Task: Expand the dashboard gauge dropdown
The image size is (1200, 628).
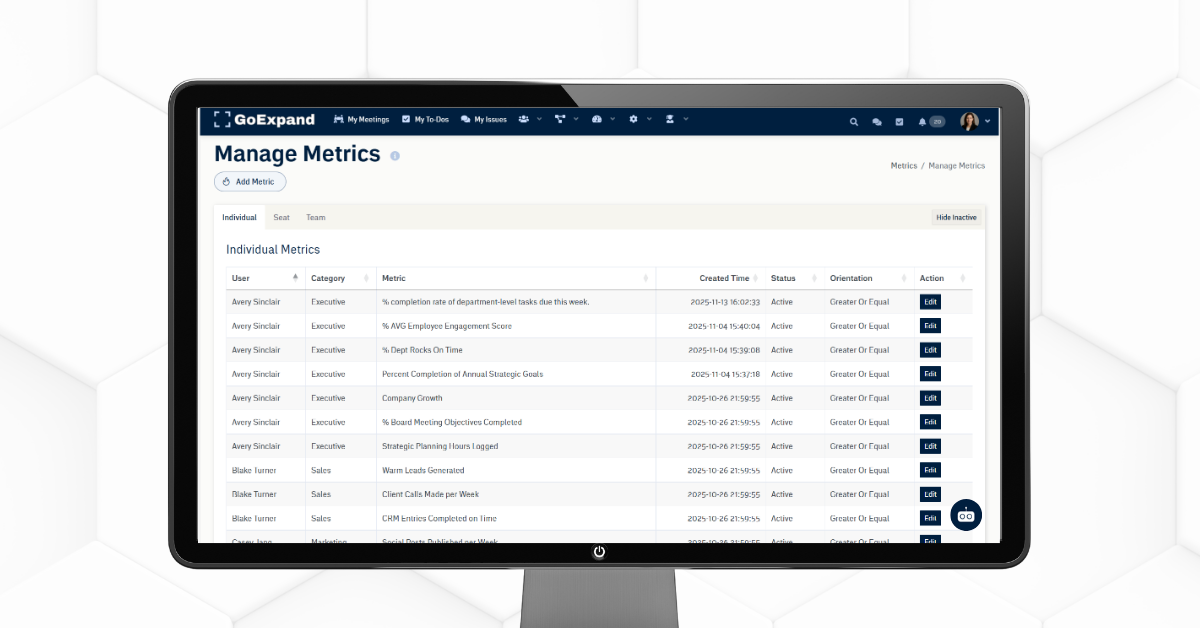Action: 602,120
